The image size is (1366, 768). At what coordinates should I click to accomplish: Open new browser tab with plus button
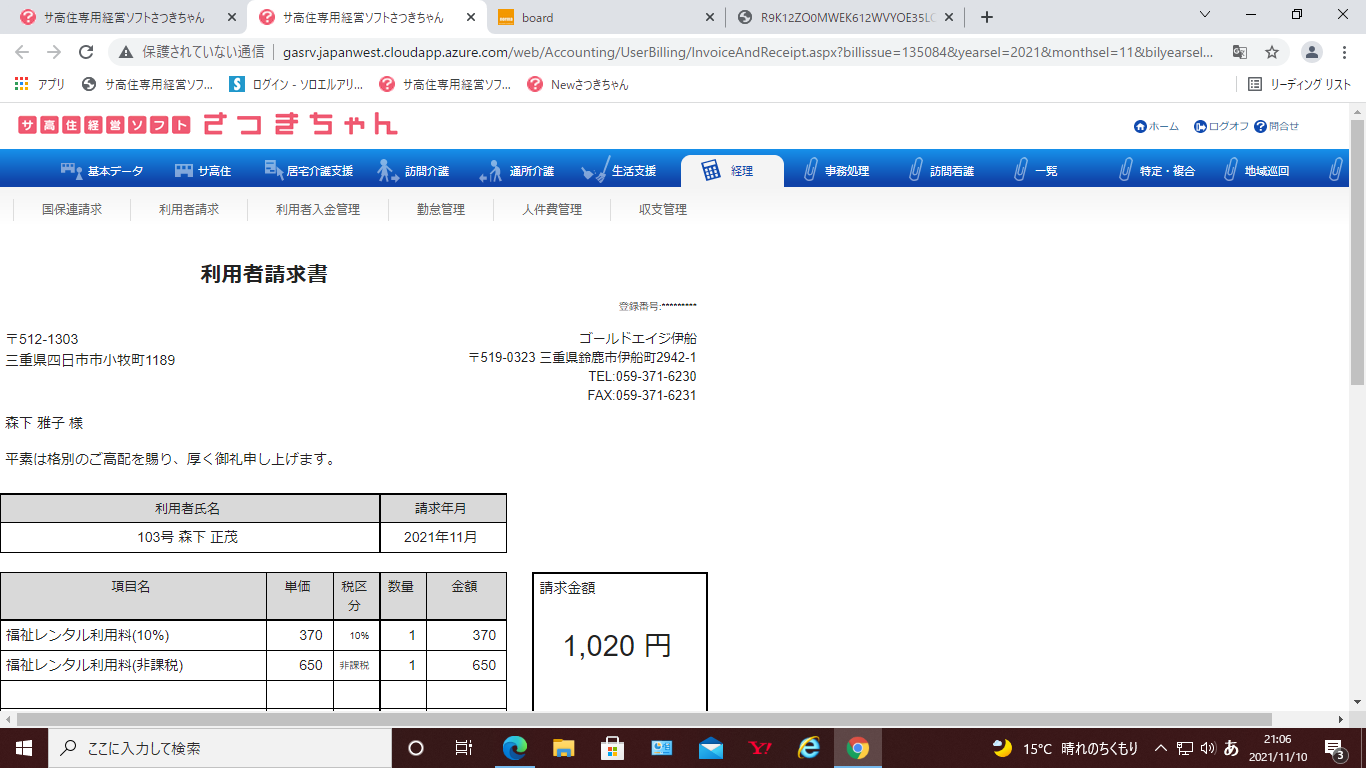[x=987, y=17]
